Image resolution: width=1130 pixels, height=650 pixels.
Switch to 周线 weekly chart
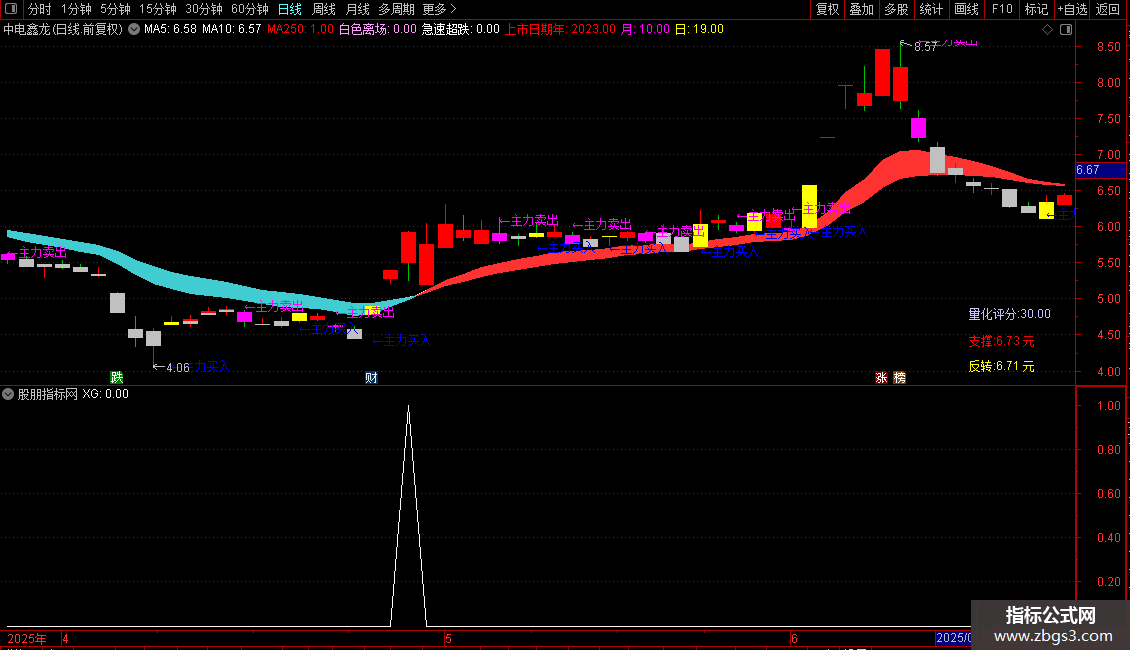pyautogui.click(x=324, y=9)
